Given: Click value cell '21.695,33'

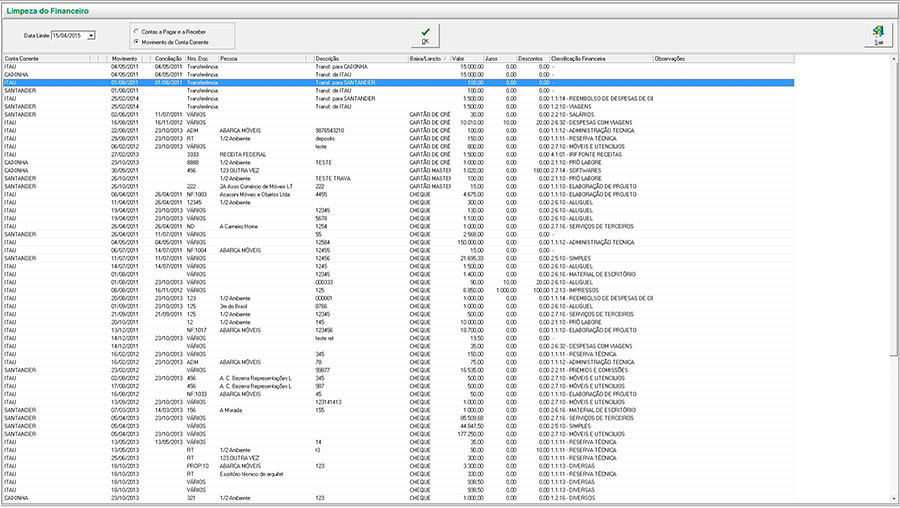Looking at the screenshot, I should click(472, 258).
